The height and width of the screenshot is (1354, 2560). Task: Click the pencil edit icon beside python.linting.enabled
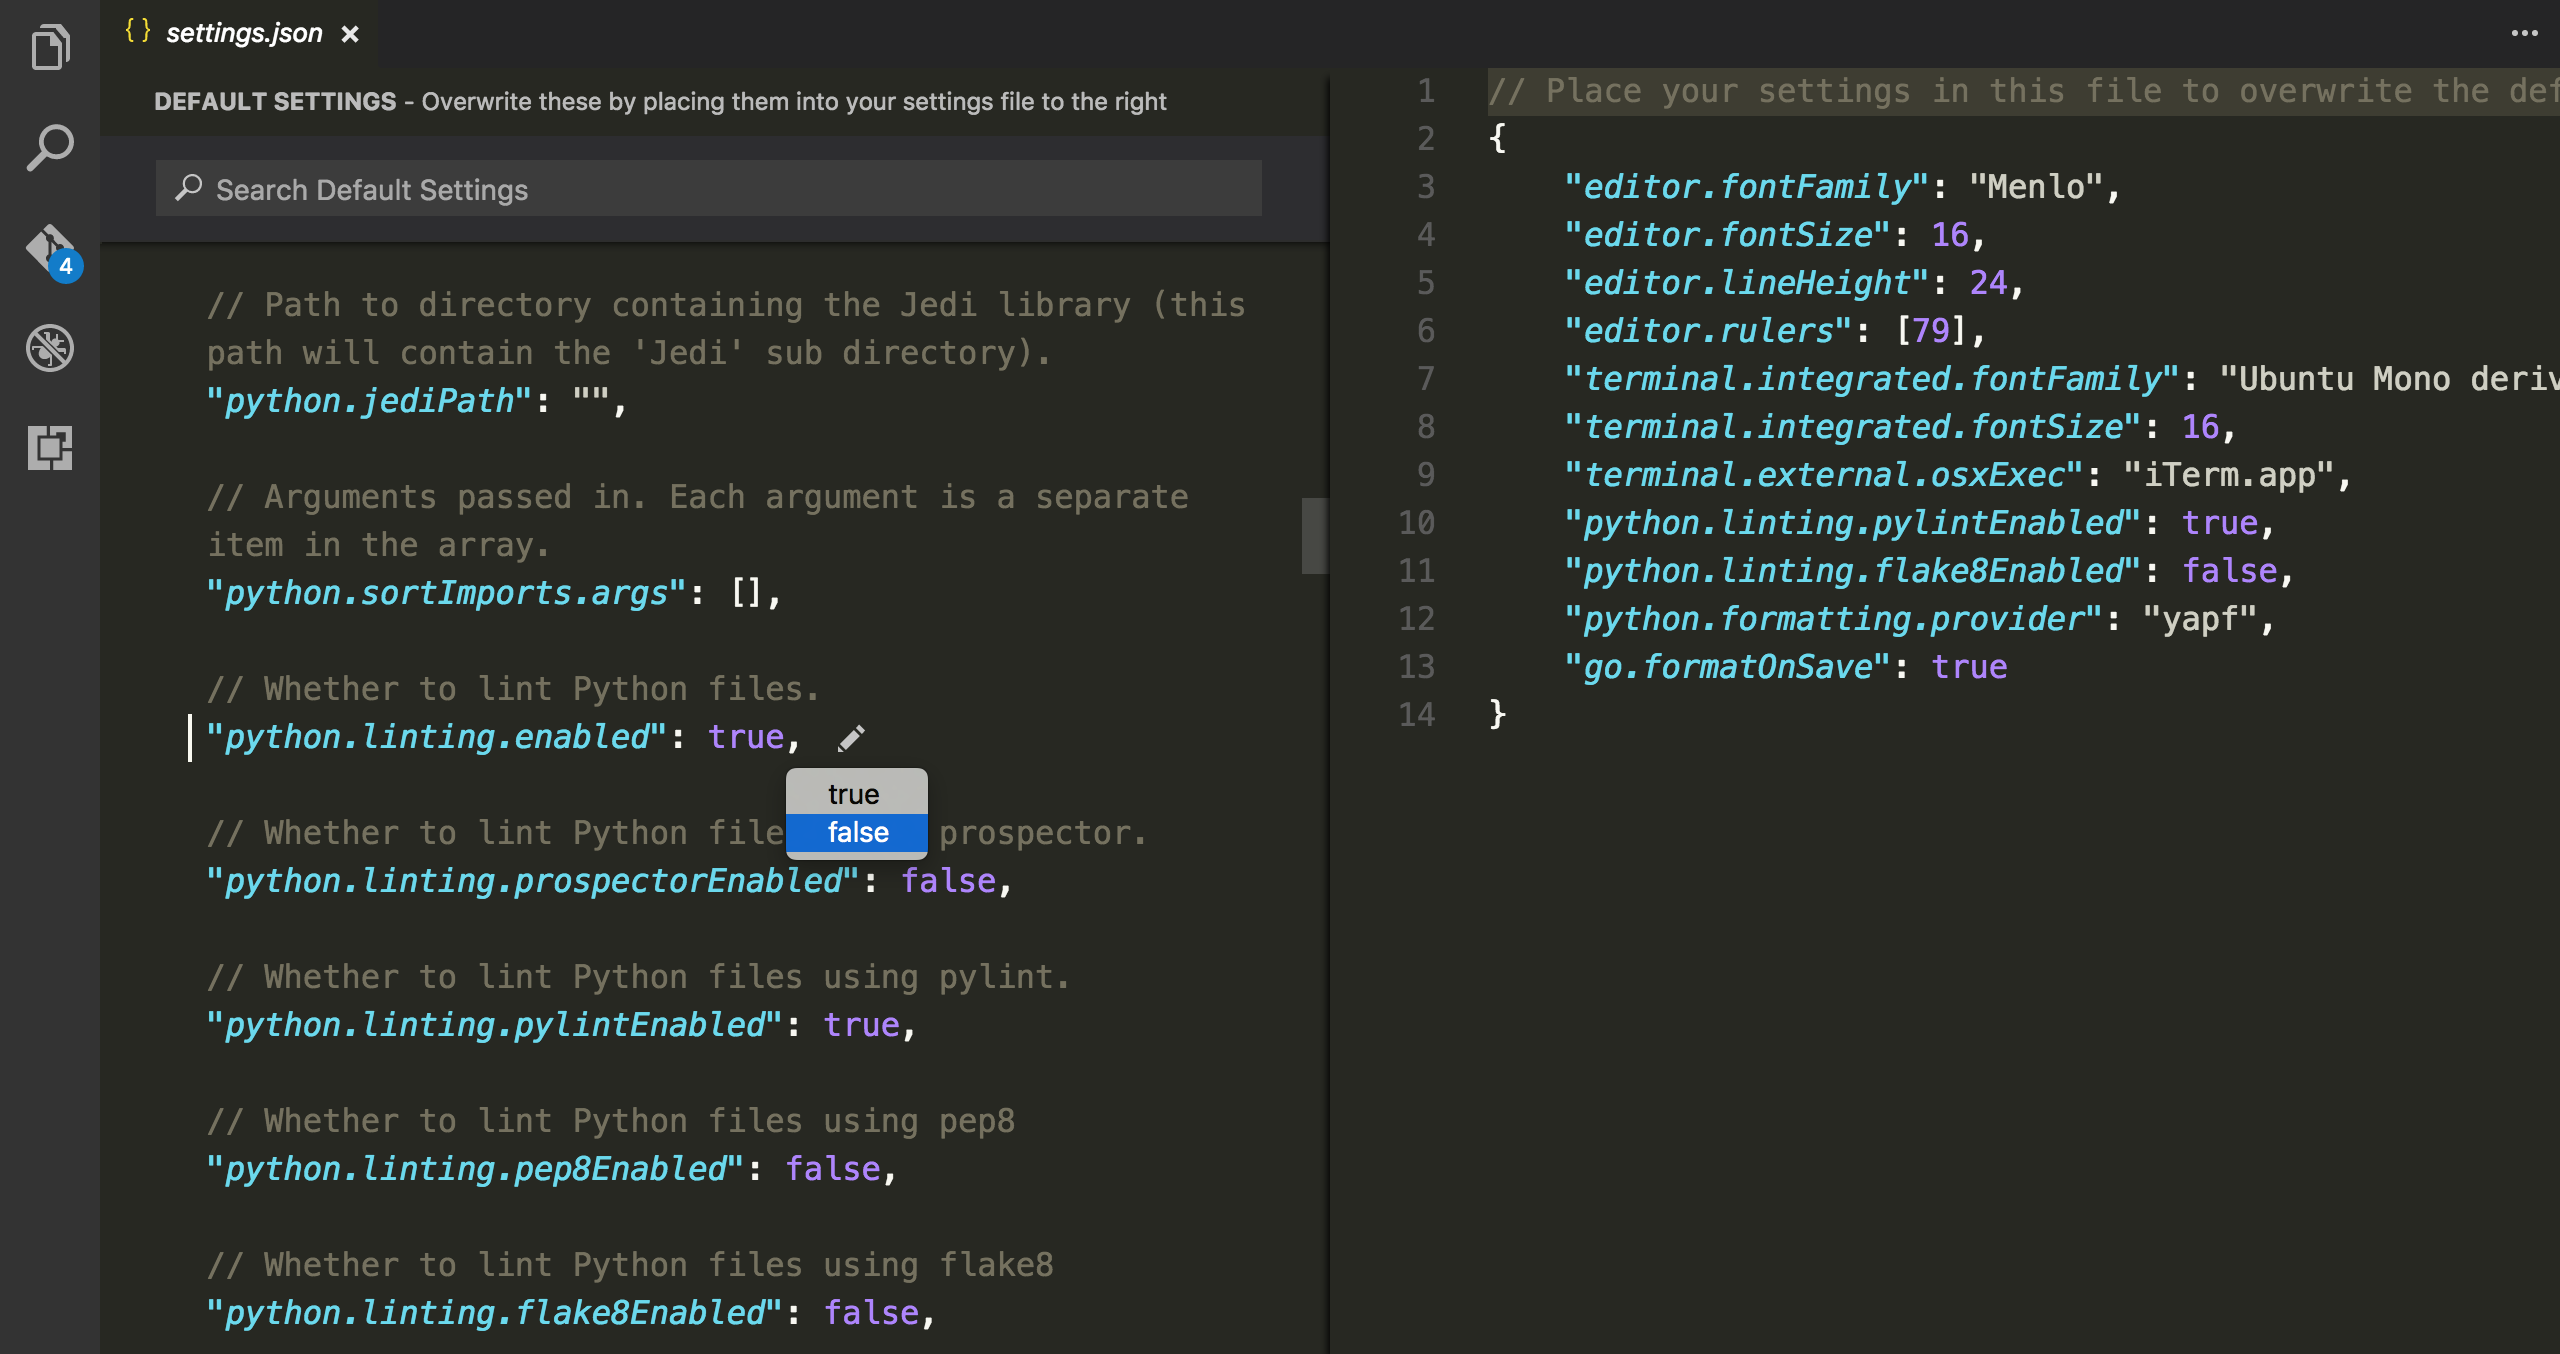[x=851, y=739]
